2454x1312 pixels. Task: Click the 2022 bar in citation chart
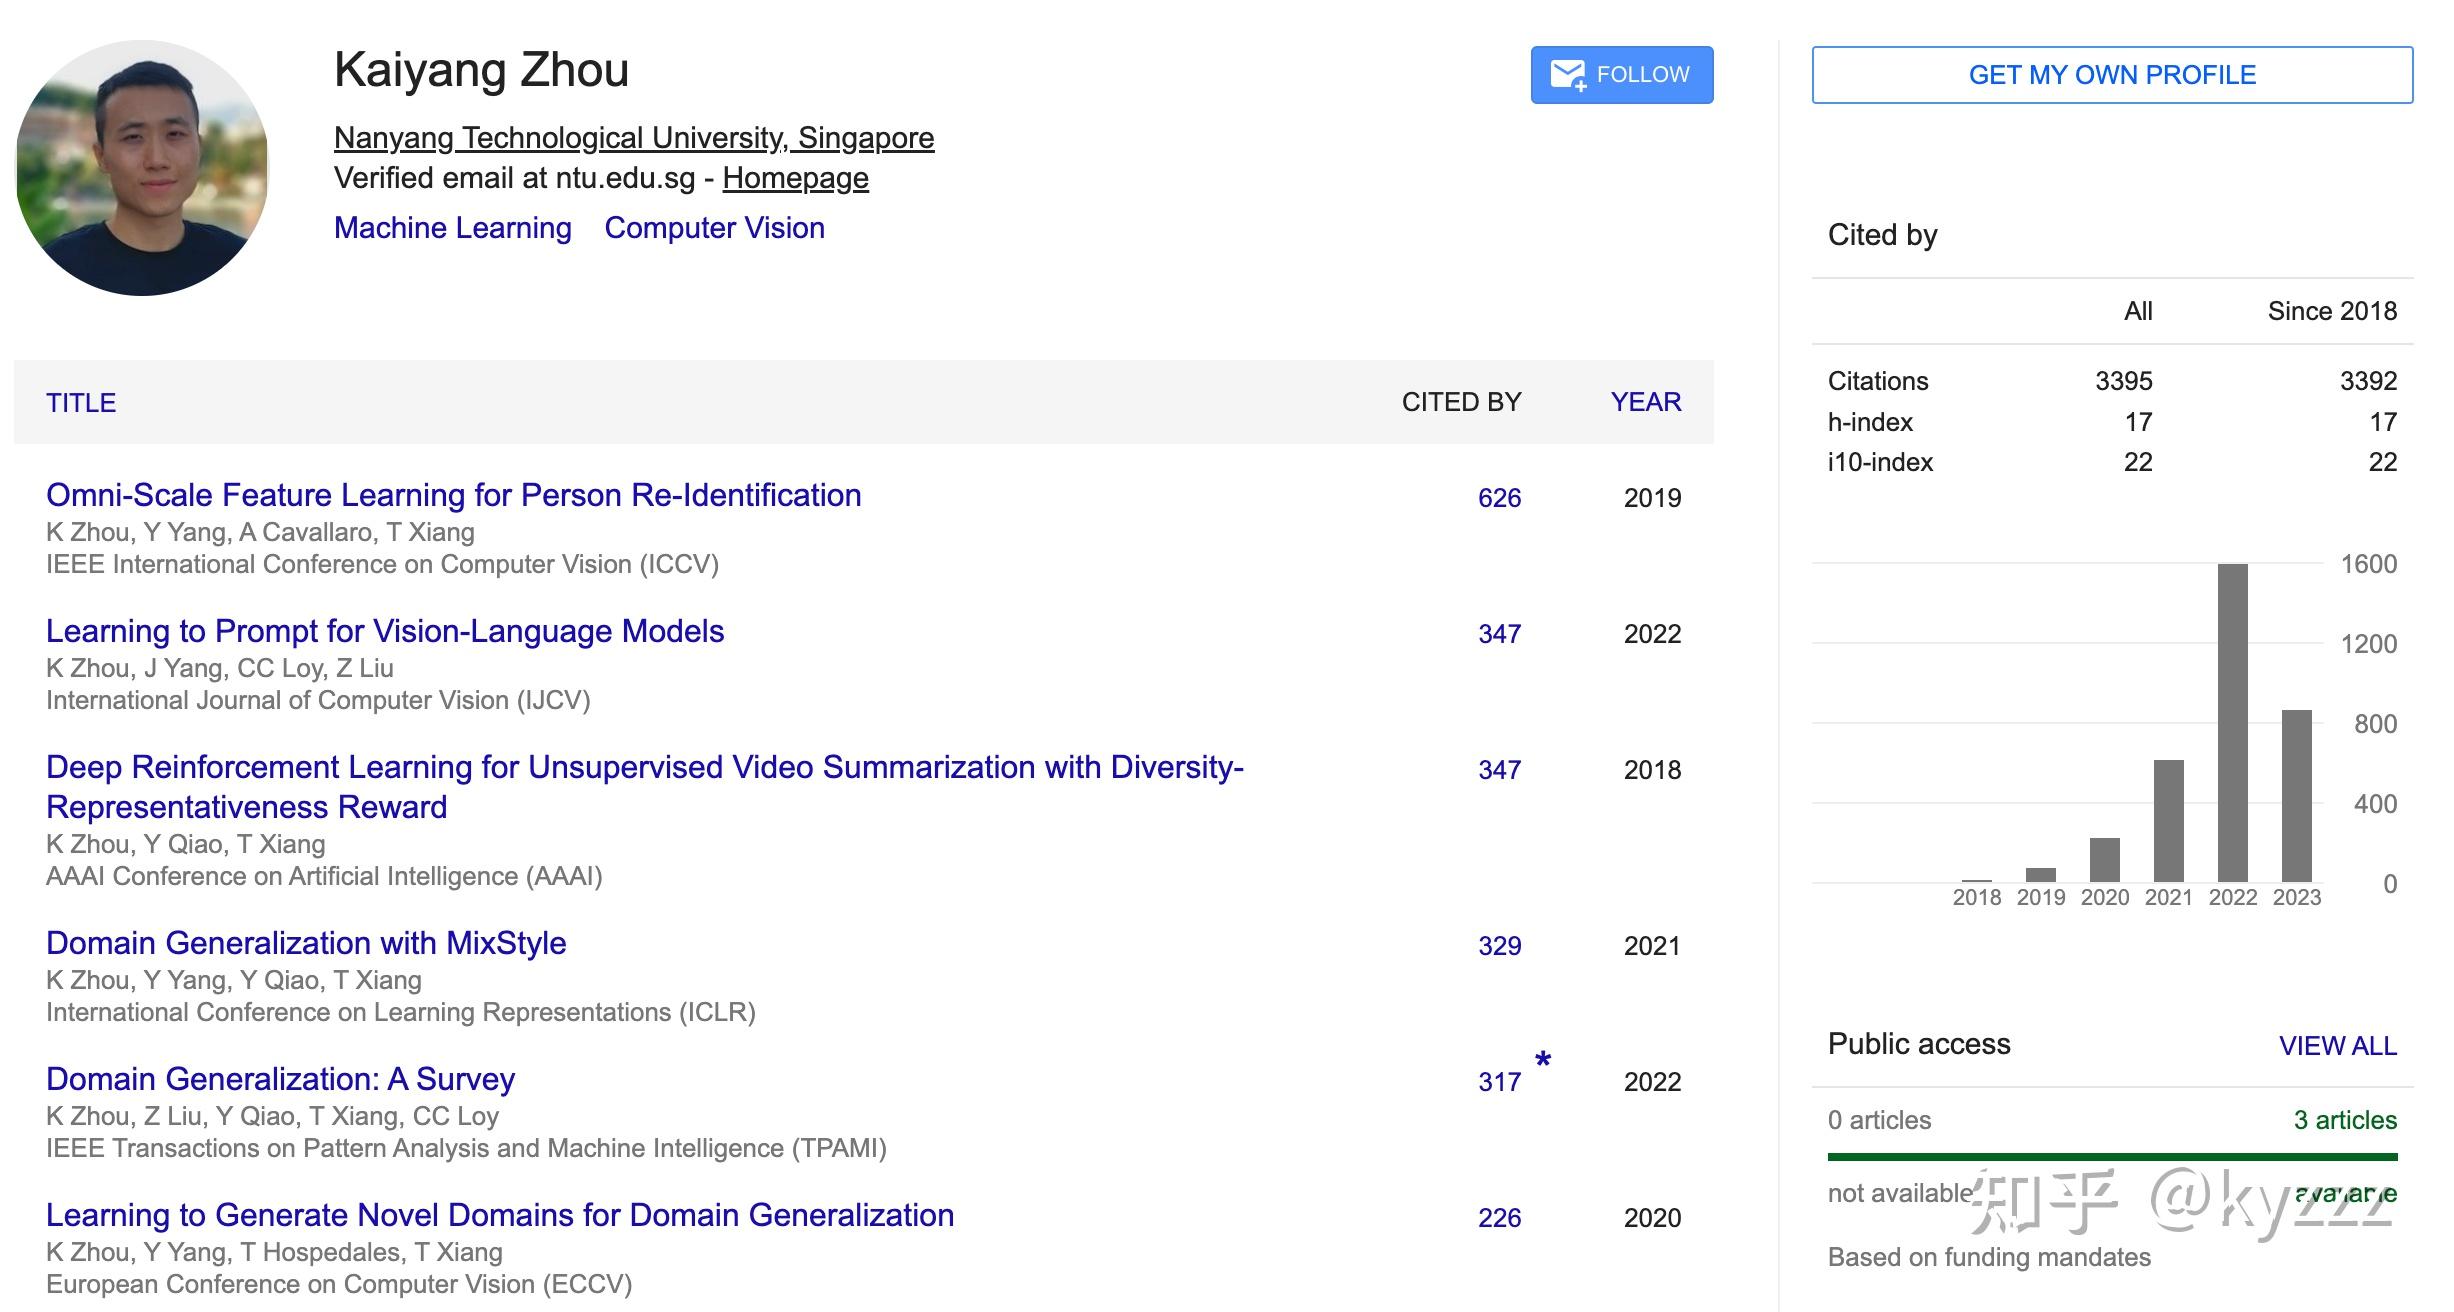point(2231,722)
